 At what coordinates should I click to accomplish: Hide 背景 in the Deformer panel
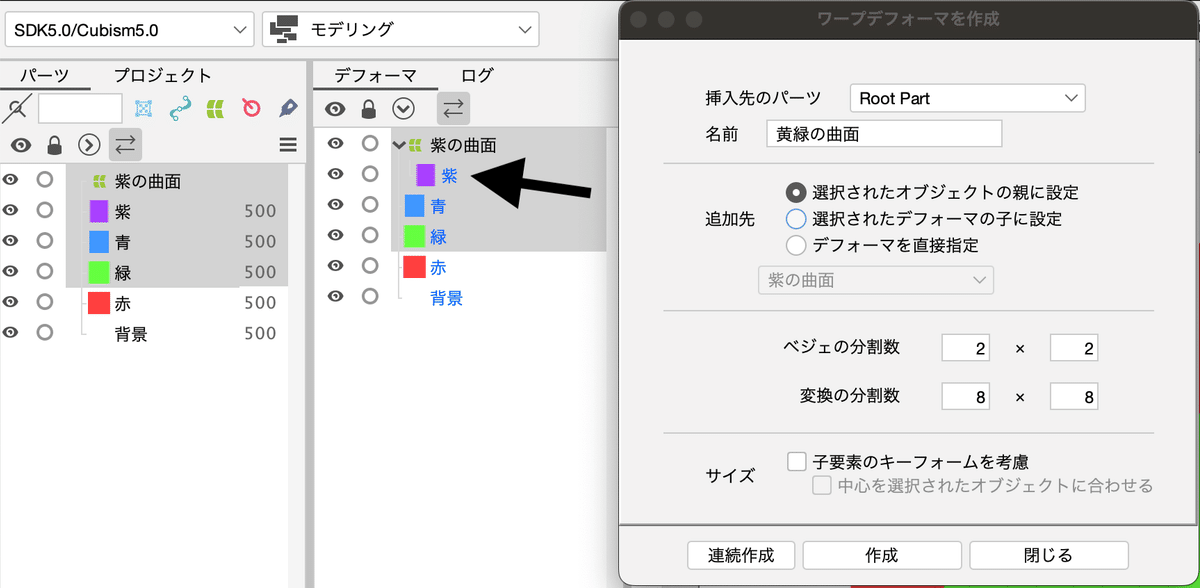336,296
